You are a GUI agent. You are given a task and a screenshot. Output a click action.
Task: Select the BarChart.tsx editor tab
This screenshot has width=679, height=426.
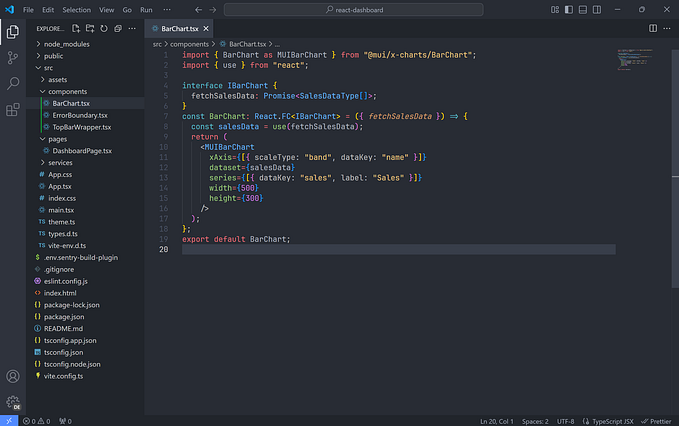point(179,29)
